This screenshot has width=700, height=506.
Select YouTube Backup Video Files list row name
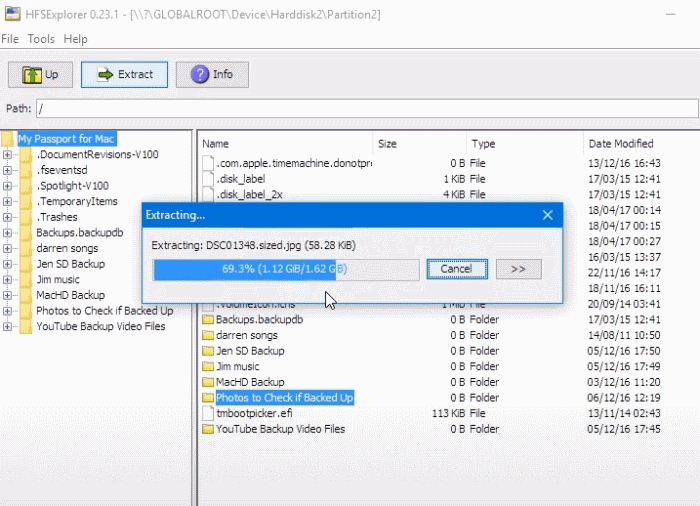tap(280, 429)
